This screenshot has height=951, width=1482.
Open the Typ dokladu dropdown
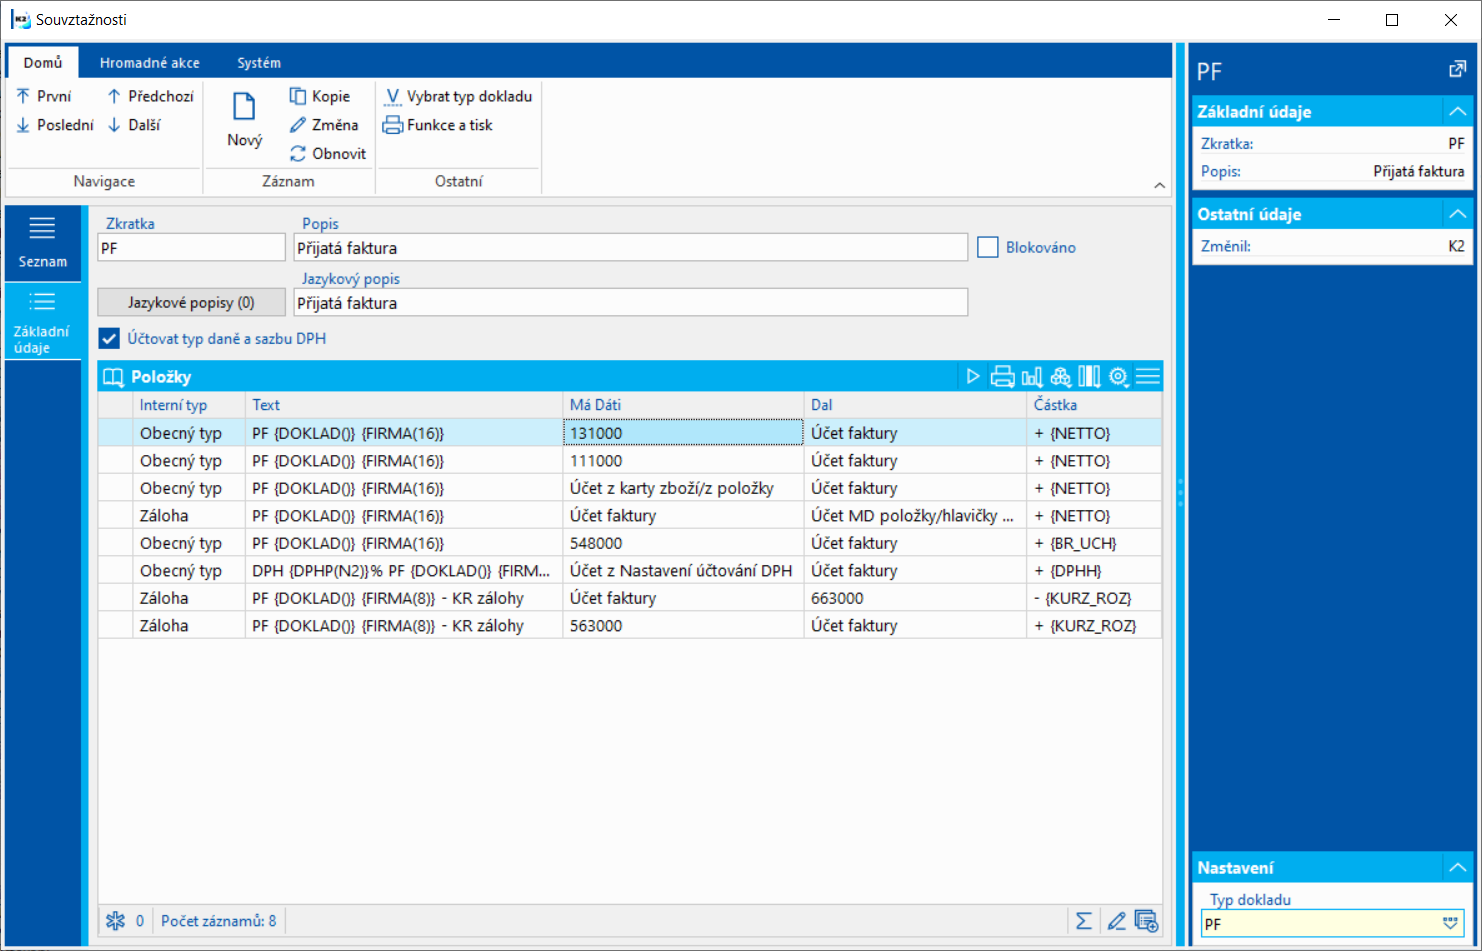(1450, 924)
